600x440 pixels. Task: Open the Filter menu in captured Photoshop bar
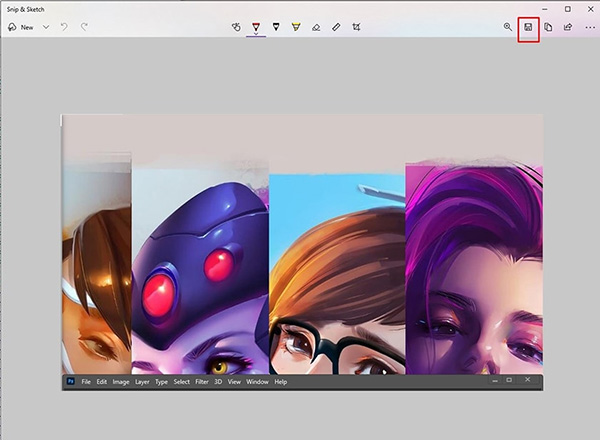[x=202, y=381]
